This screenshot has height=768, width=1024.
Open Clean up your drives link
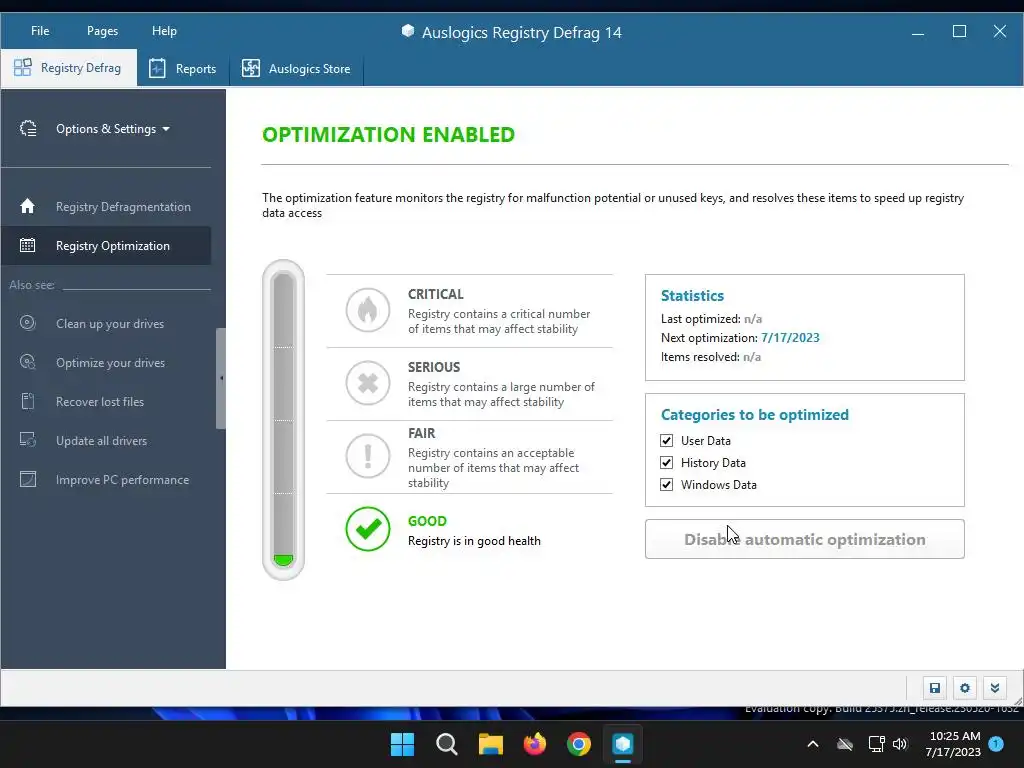tap(110, 323)
